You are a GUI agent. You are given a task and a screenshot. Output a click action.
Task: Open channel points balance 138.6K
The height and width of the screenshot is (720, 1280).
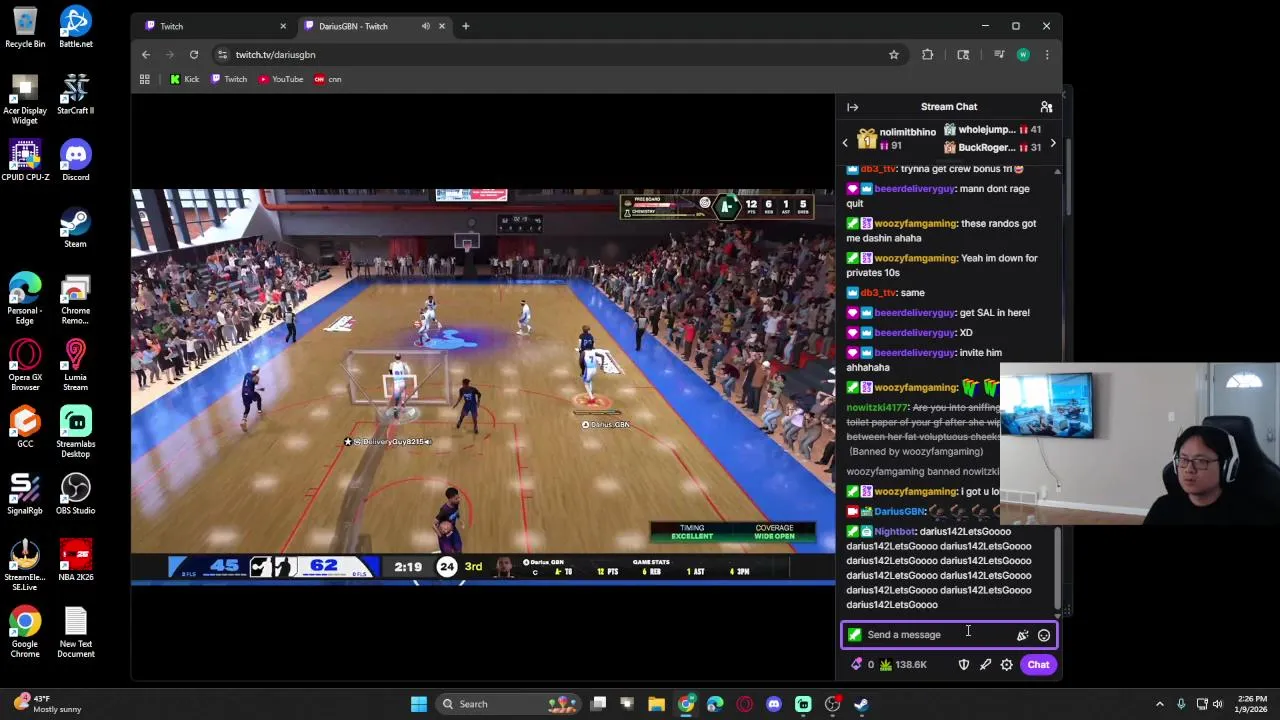click(903, 665)
